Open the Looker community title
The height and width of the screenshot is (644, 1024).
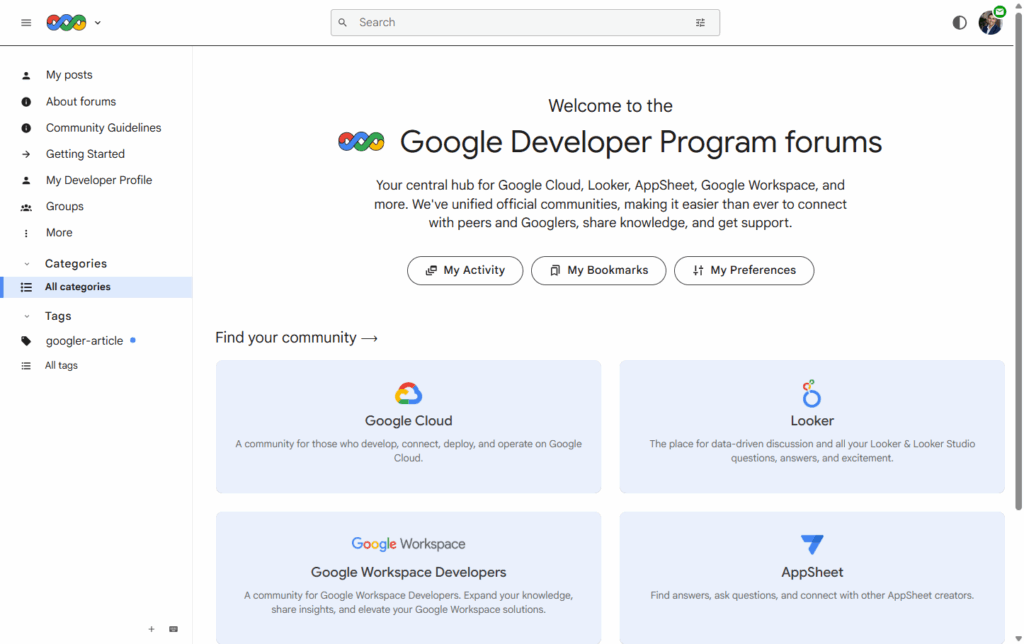point(812,421)
